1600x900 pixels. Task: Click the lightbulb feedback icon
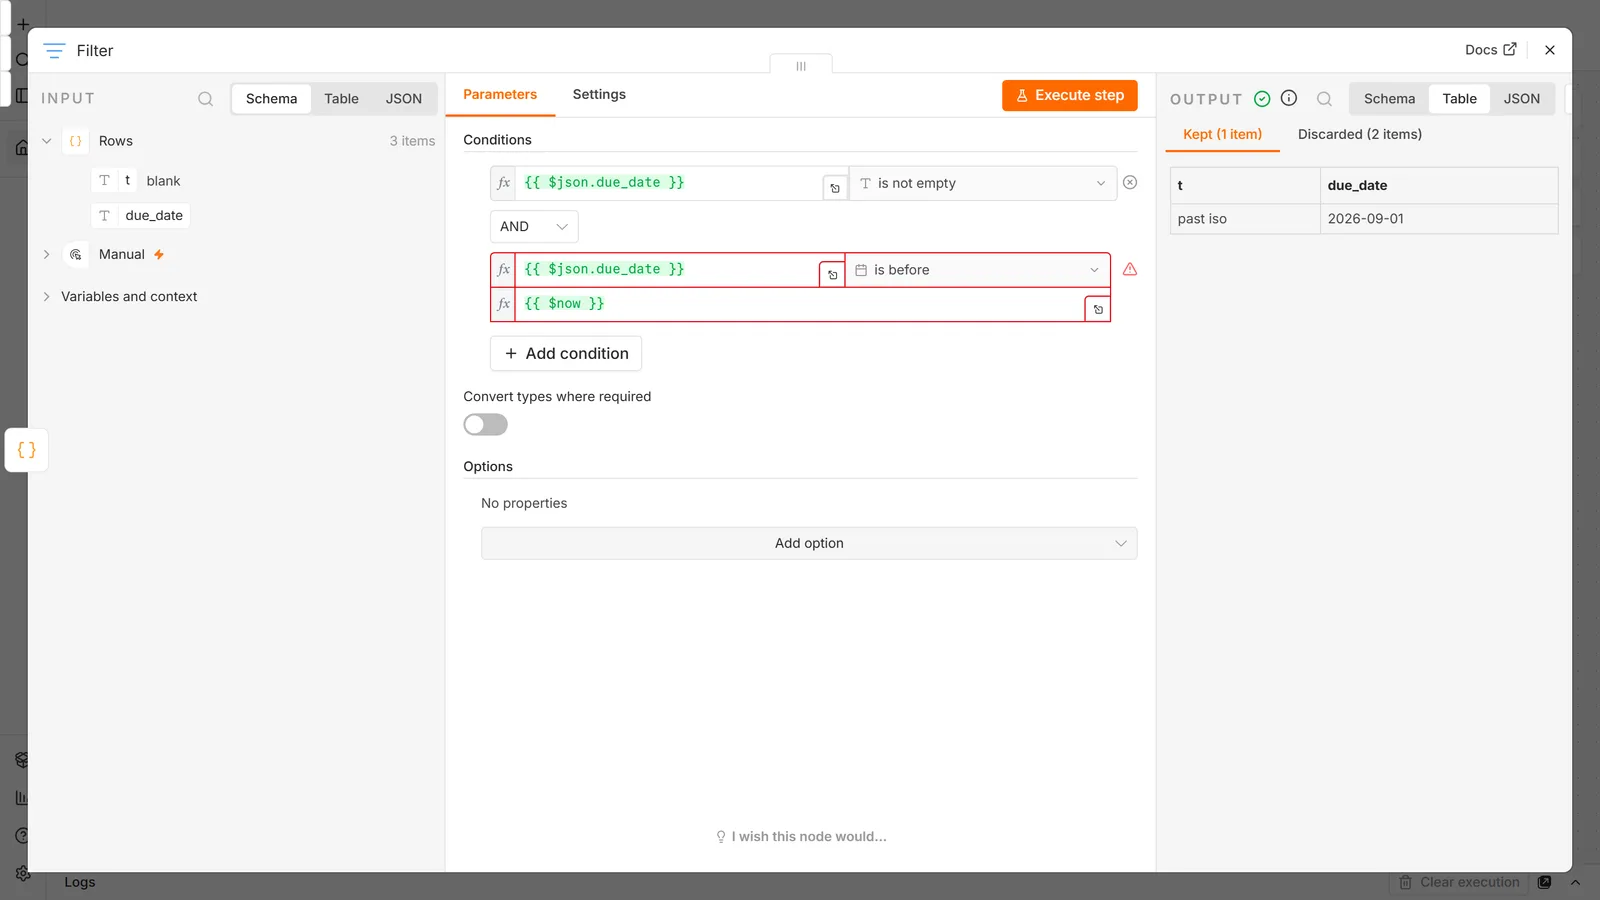click(721, 837)
